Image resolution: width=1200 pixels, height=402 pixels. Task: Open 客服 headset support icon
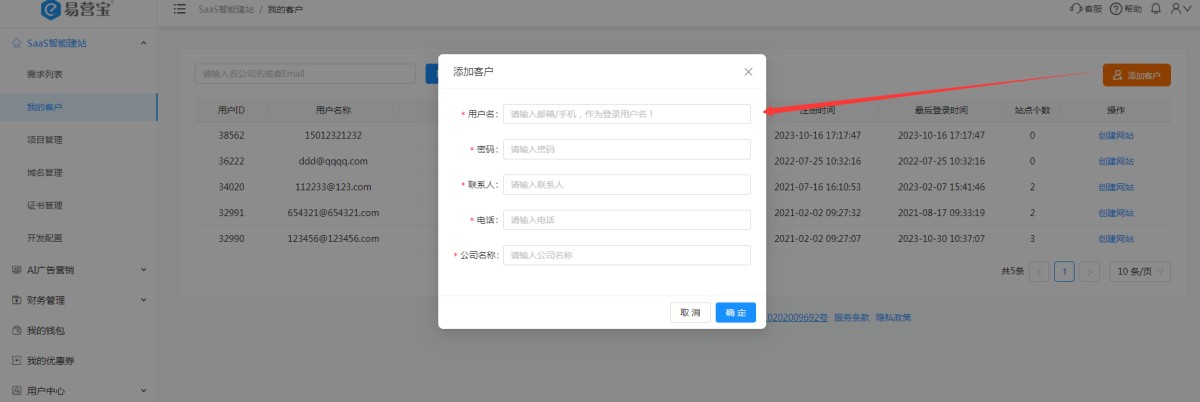(1085, 9)
